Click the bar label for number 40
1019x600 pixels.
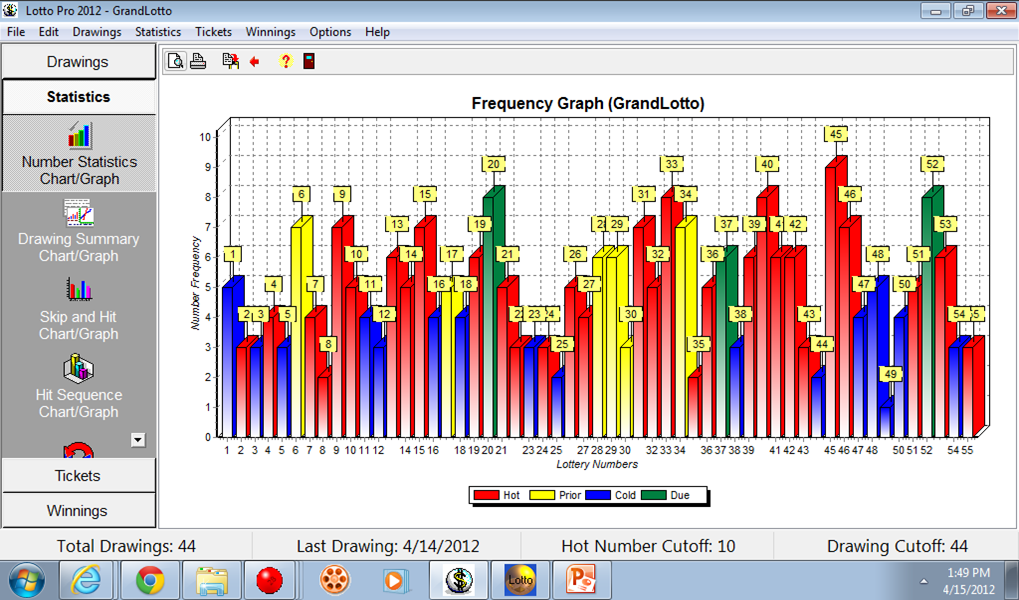(767, 164)
